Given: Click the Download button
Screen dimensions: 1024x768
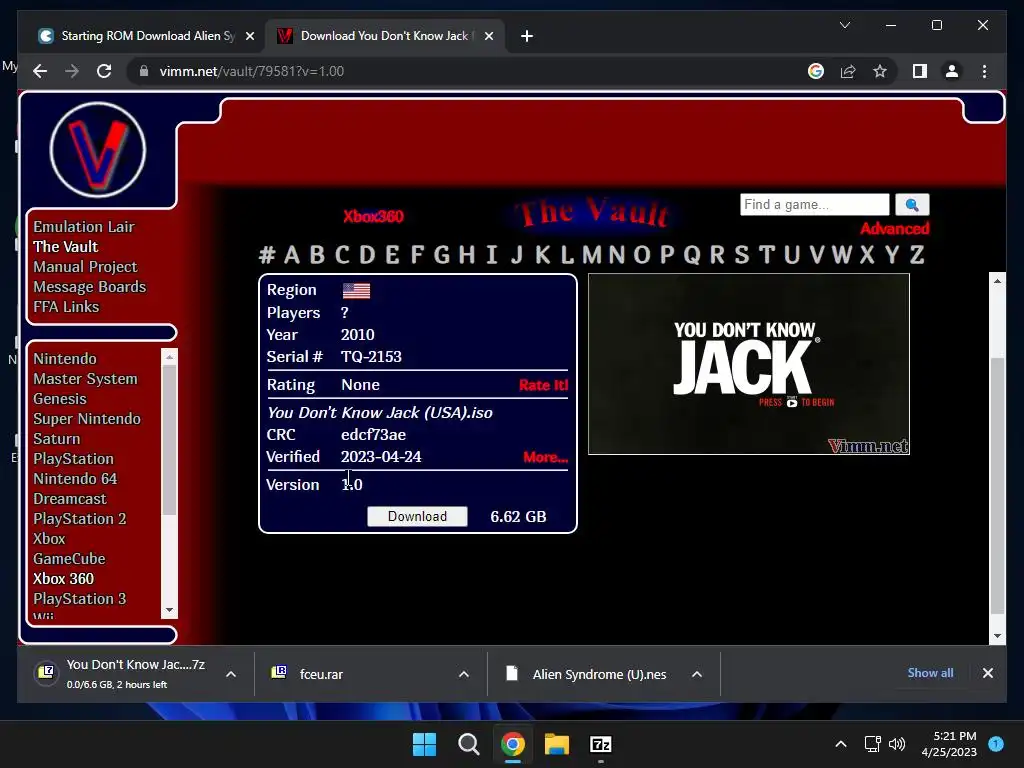Looking at the screenshot, I should point(417,516).
